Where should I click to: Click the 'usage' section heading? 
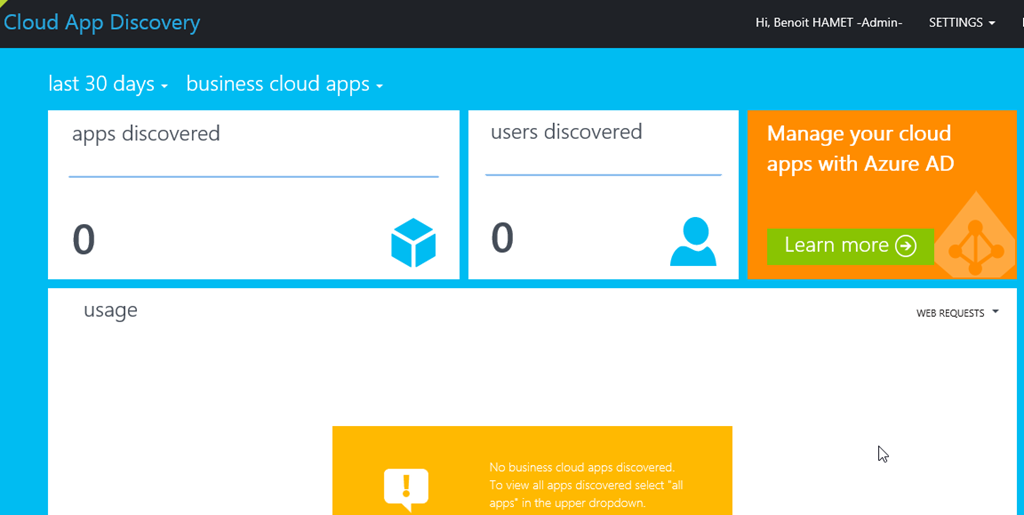[110, 310]
